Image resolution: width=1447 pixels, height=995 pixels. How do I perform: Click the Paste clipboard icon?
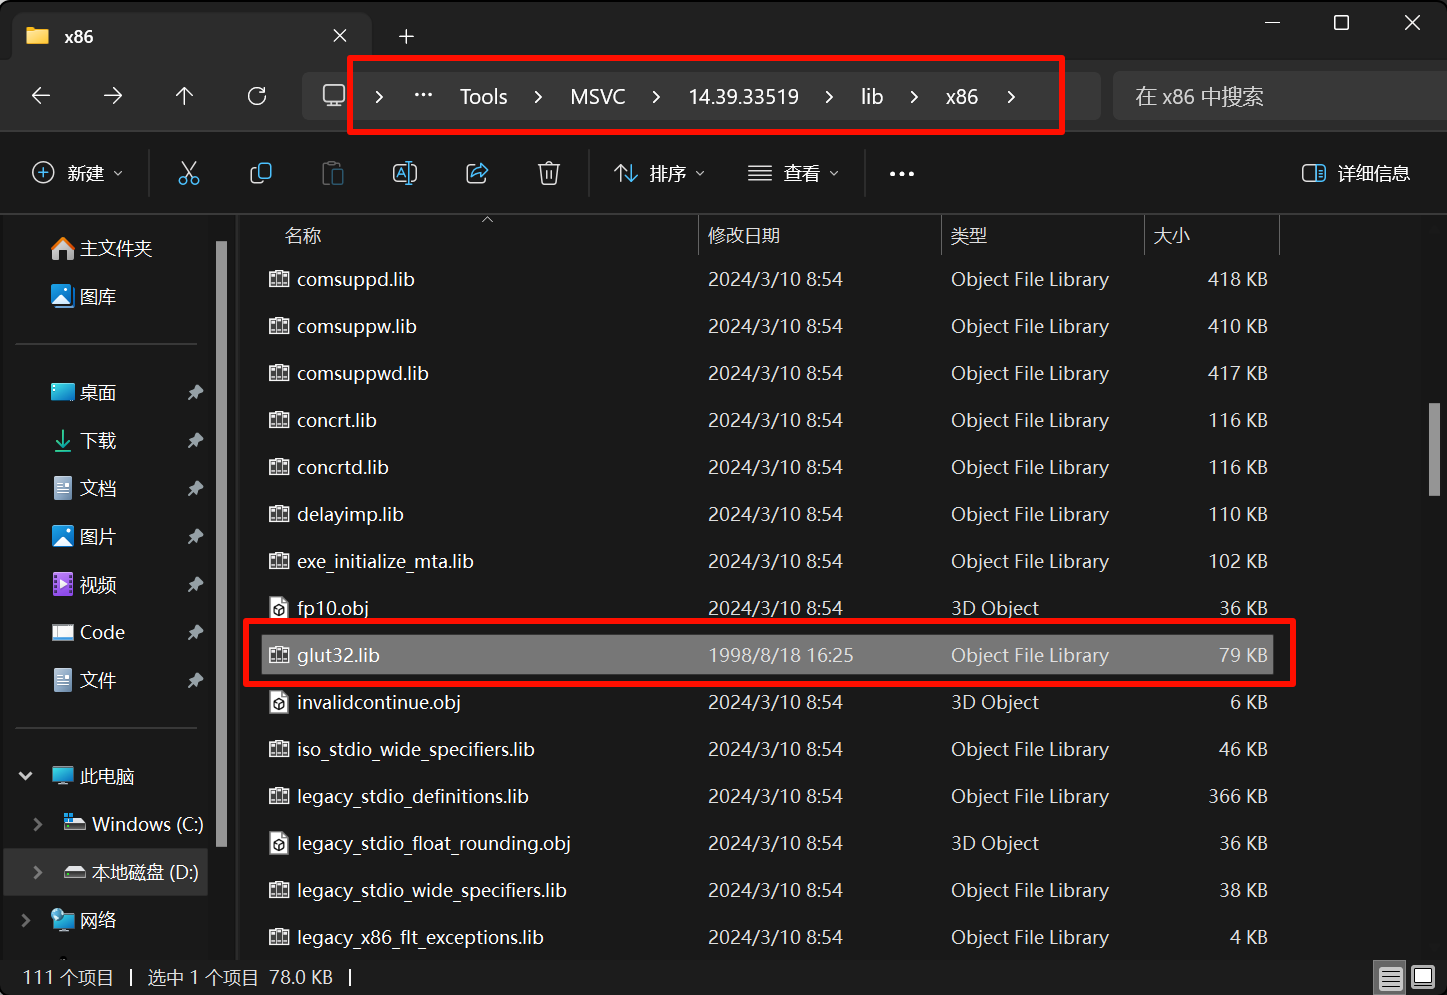pyautogui.click(x=333, y=173)
